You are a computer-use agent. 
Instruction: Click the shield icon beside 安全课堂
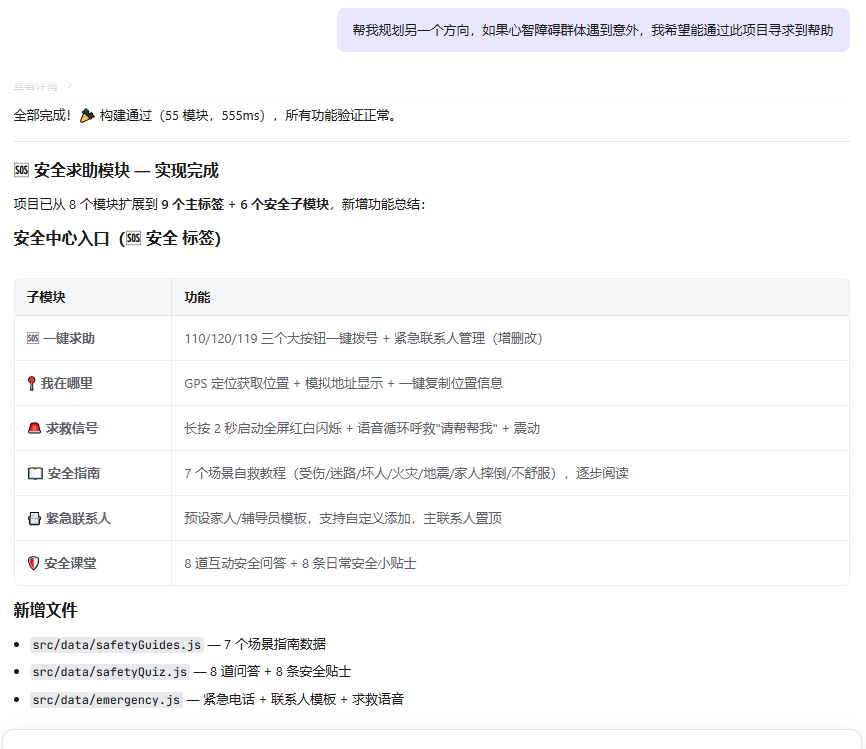pyautogui.click(x=34, y=564)
